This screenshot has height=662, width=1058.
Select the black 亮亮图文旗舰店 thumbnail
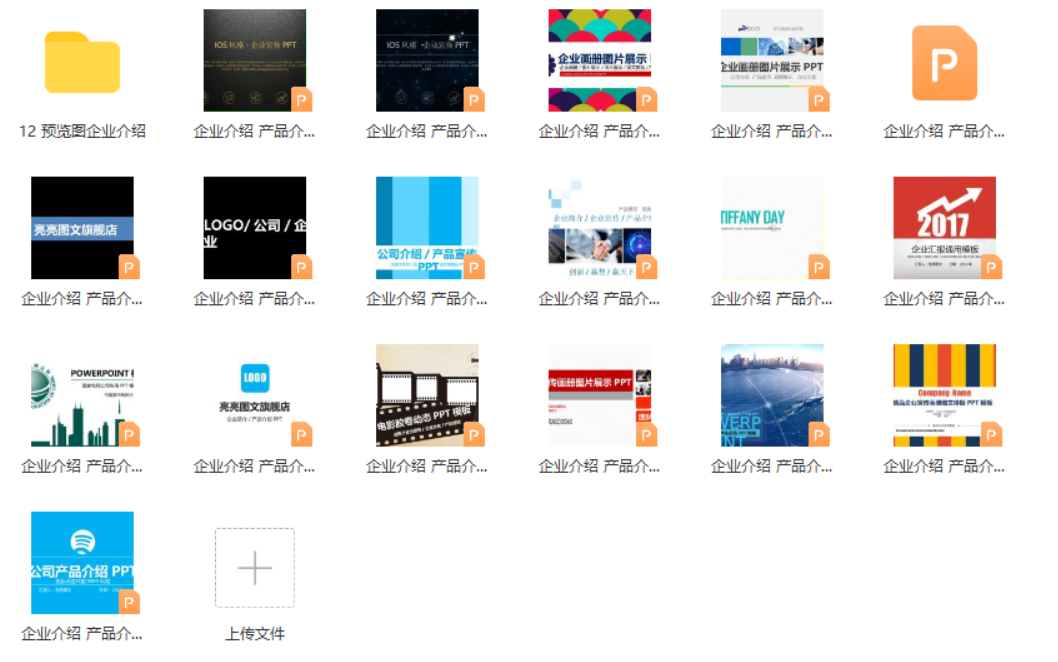(82, 227)
